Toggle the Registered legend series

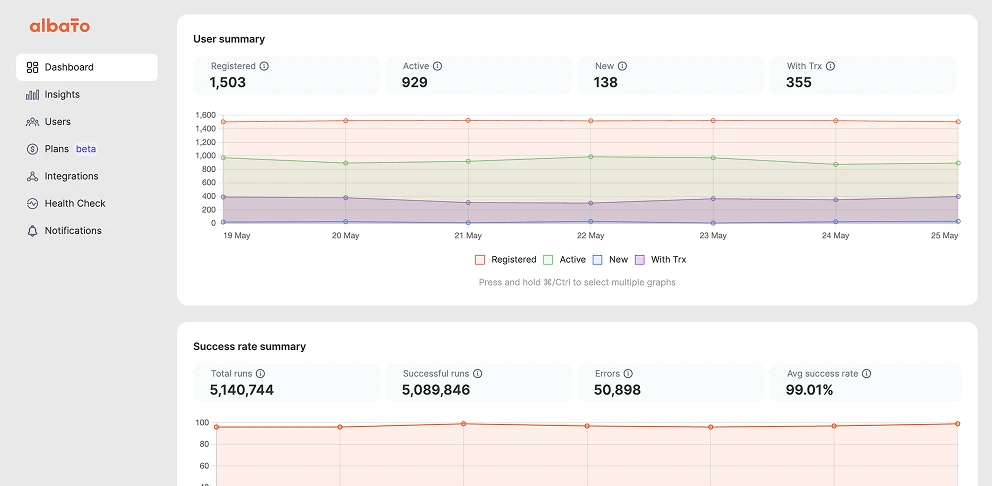click(505, 259)
